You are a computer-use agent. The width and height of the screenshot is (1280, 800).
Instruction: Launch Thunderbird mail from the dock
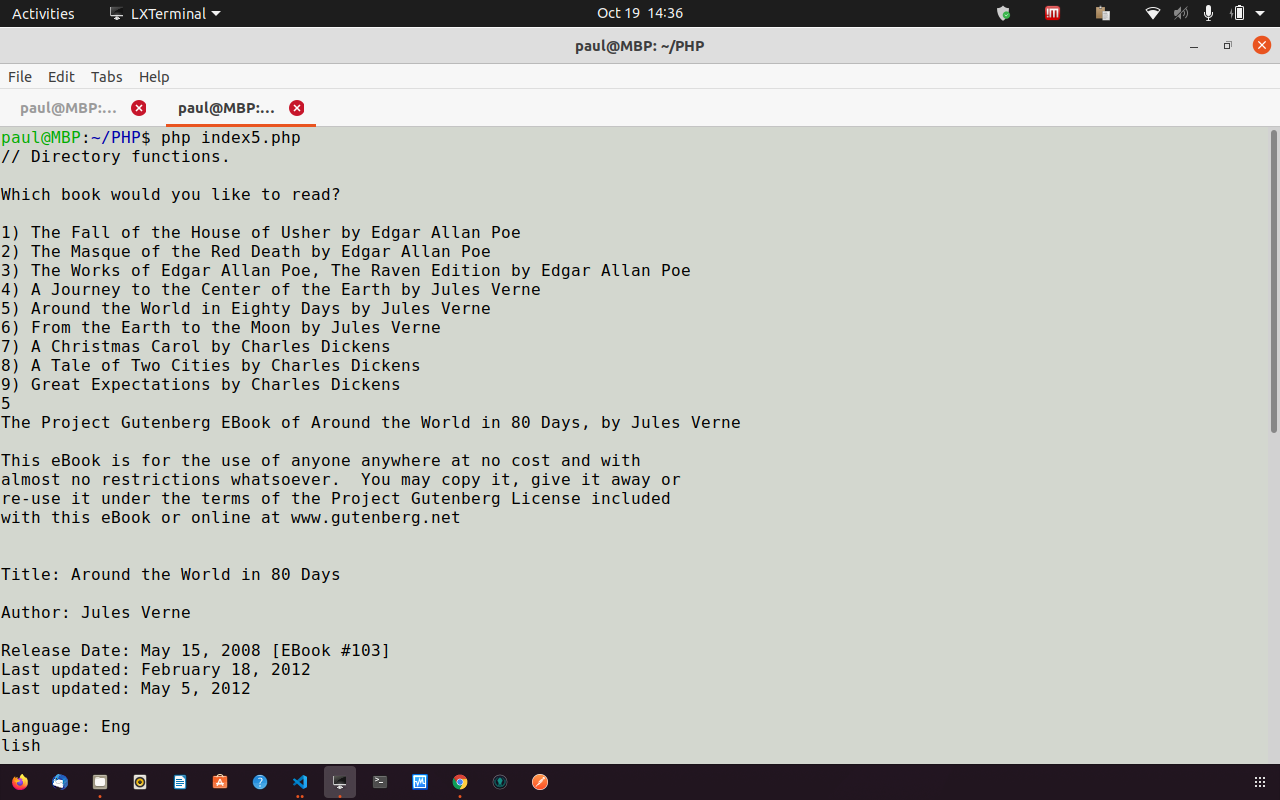click(x=60, y=782)
